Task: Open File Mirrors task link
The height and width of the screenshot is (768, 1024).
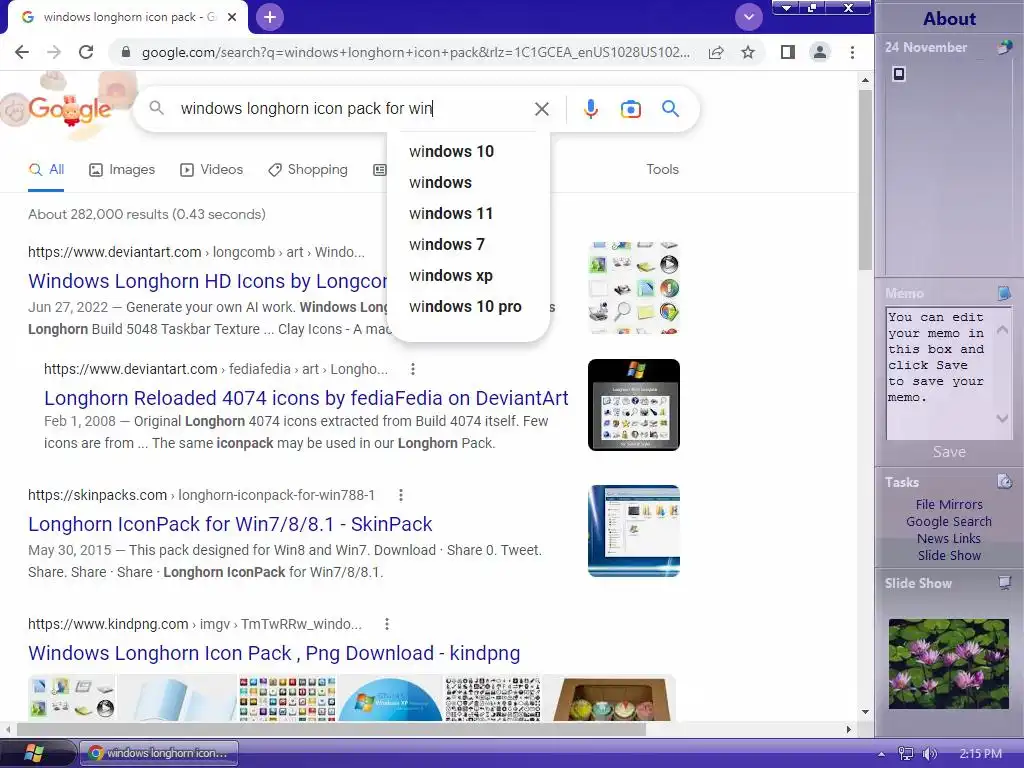Action: coord(949,504)
